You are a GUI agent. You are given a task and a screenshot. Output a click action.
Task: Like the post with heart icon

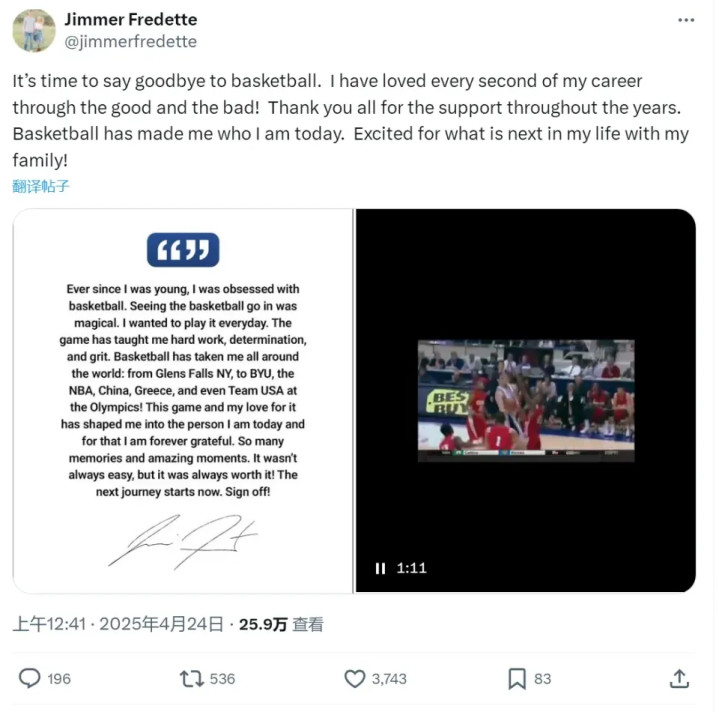point(354,679)
